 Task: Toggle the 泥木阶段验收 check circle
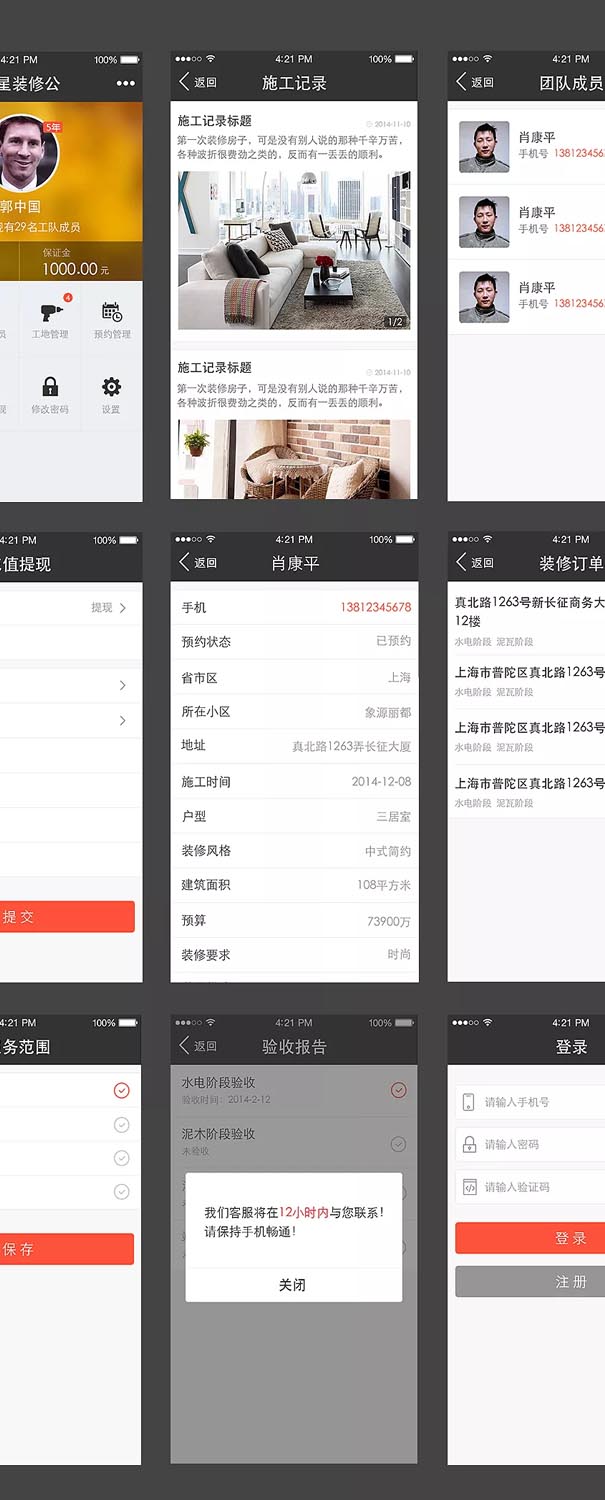(398, 1143)
